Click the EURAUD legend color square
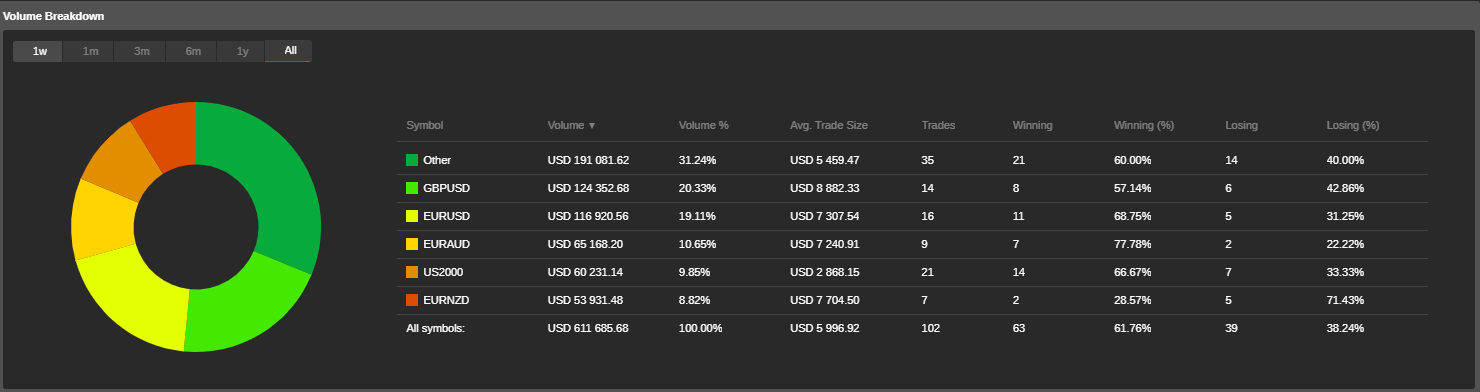This screenshot has height=392, width=1480. click(412, 244)
